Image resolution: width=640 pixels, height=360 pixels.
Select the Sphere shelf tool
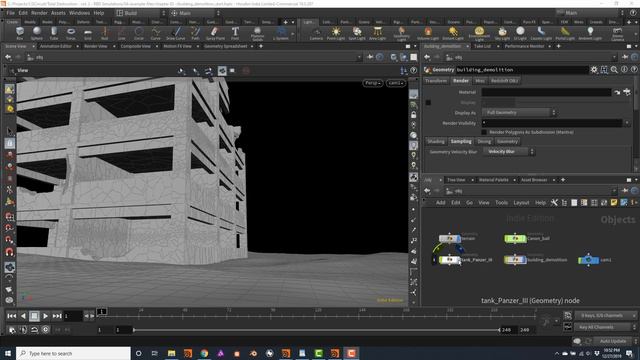coord(37,33)
